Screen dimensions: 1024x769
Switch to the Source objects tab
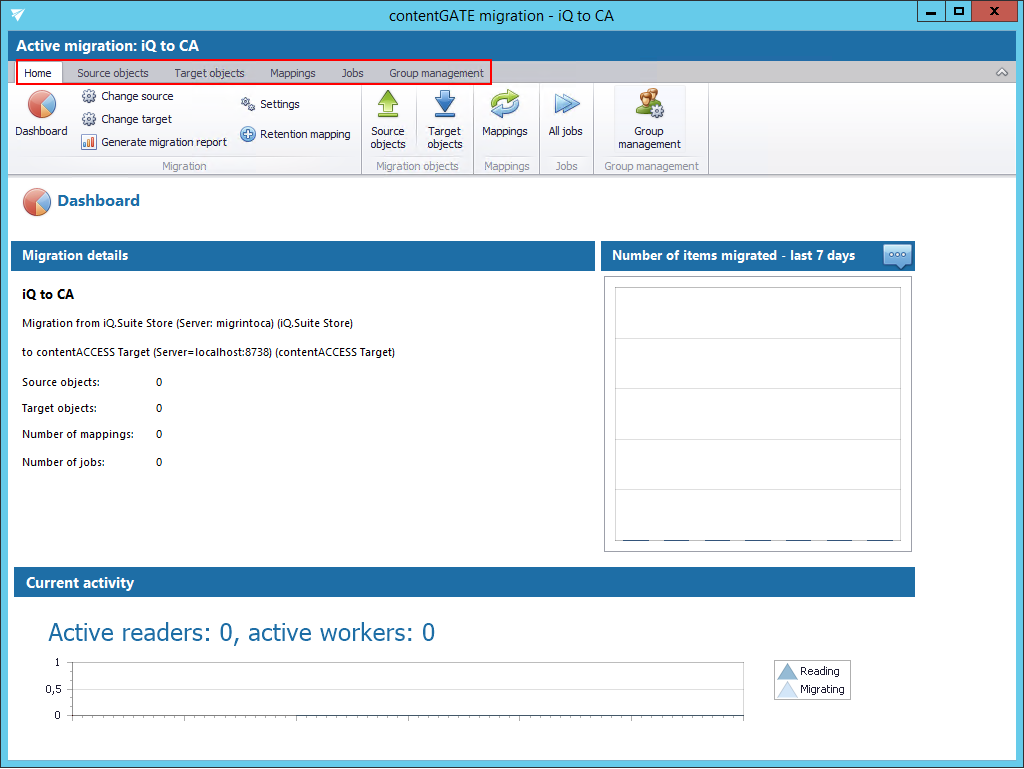click(x=113, y=73)
